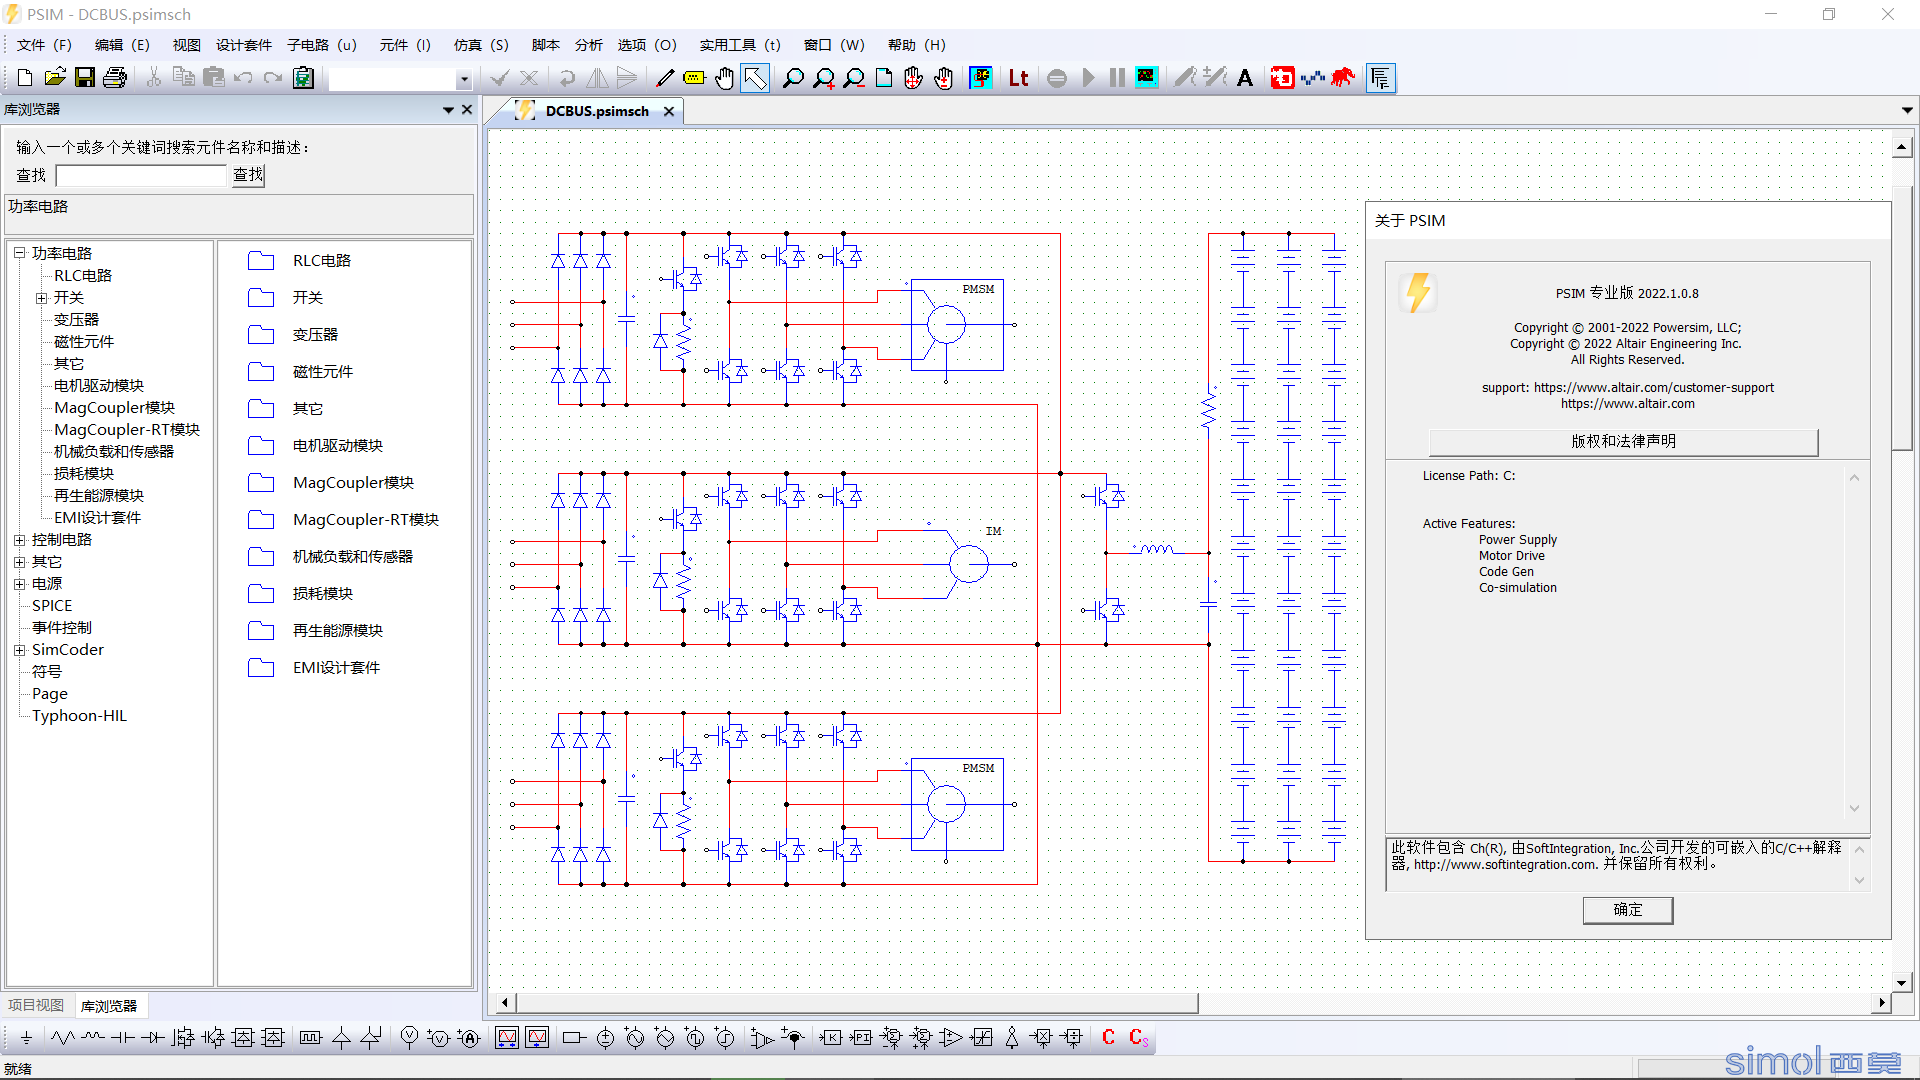
Task: Close the library browser panel
Action: [467, 110]
